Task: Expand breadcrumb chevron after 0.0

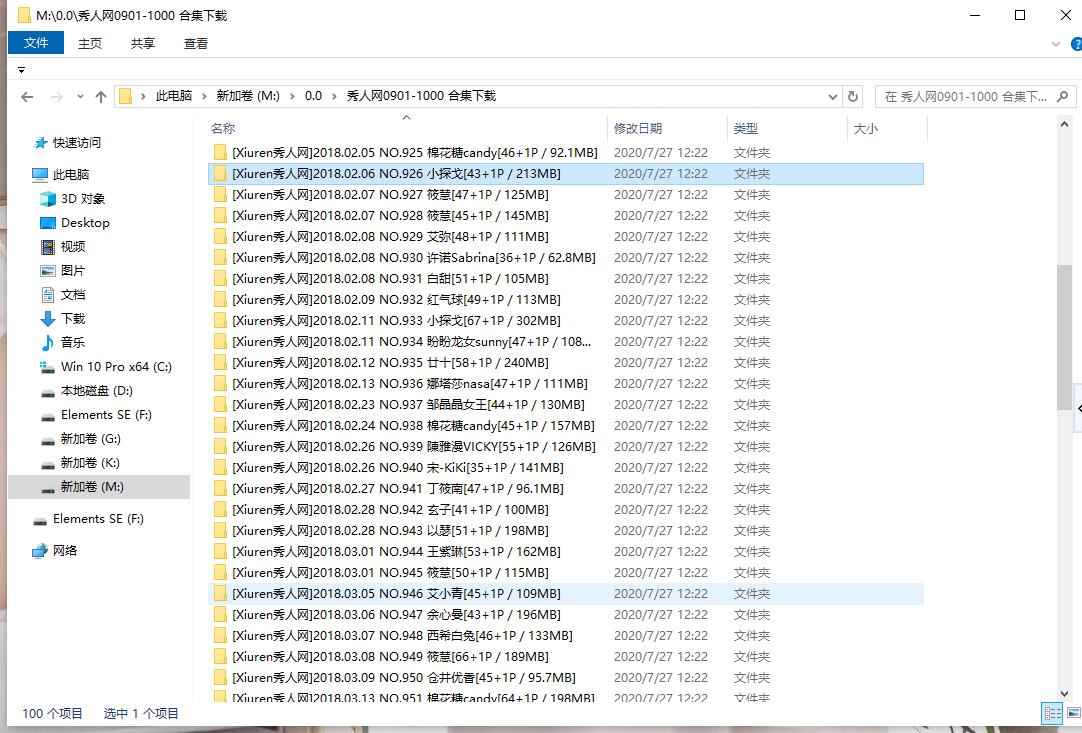Action: 334,96
